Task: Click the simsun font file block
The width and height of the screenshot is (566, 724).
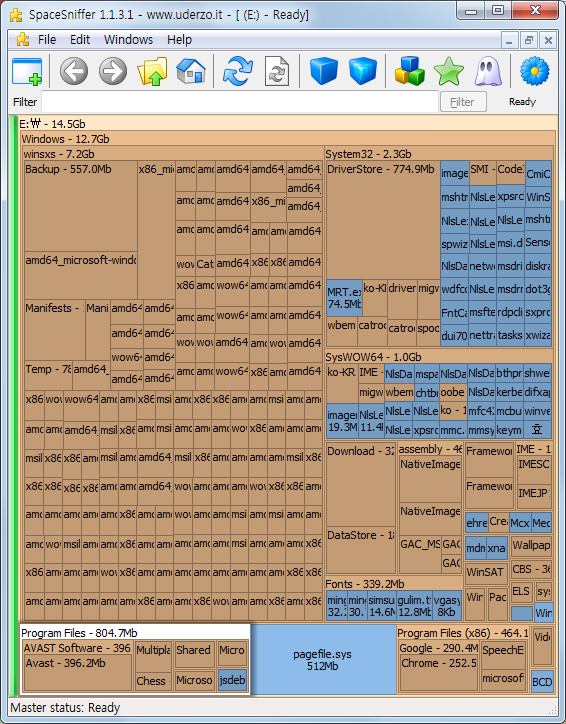Action: point(382,605)
